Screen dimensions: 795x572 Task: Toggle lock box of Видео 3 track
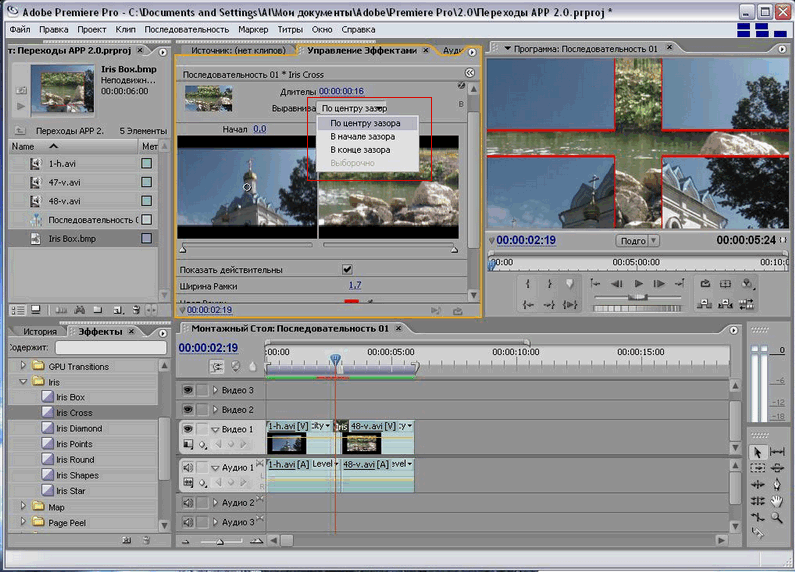pyautogui.click(x=202, y=390)
